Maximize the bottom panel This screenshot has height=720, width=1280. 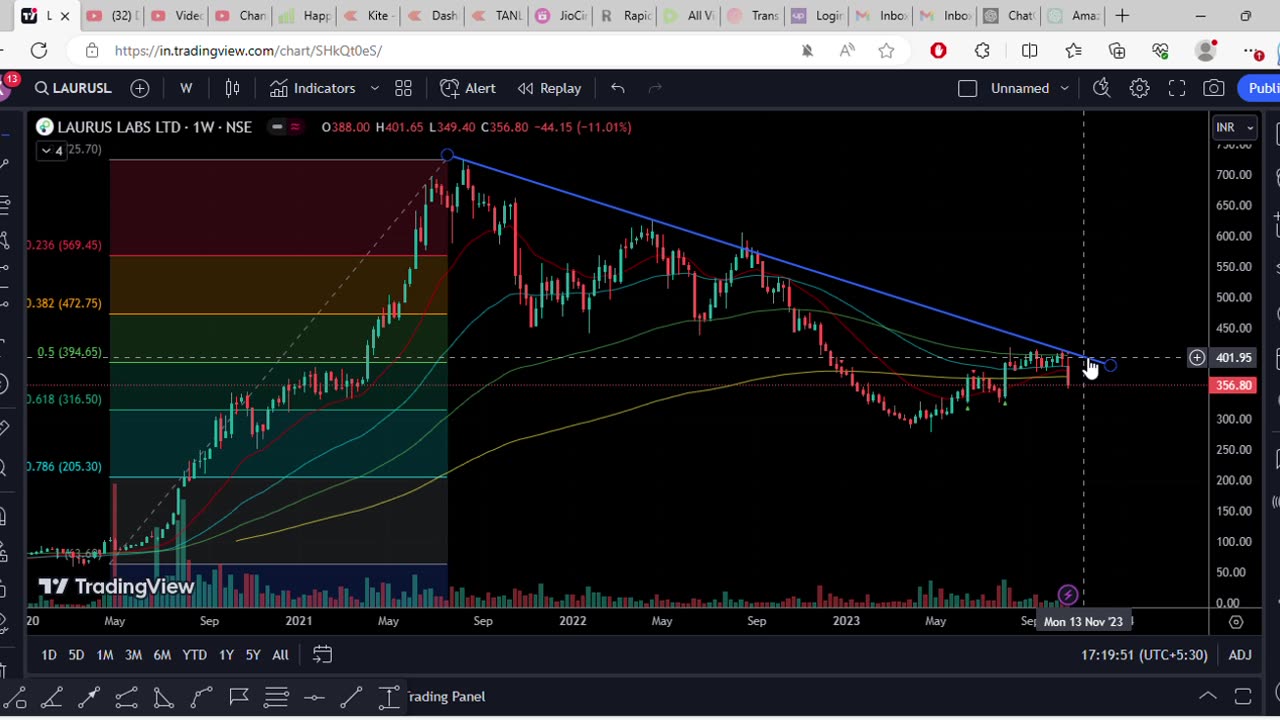pyautogui.click(x=1243, y=696)
